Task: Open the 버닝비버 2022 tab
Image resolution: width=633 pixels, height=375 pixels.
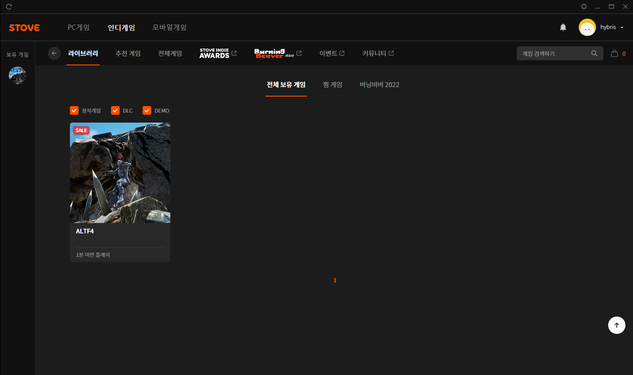Action: [x=379, y=85]
